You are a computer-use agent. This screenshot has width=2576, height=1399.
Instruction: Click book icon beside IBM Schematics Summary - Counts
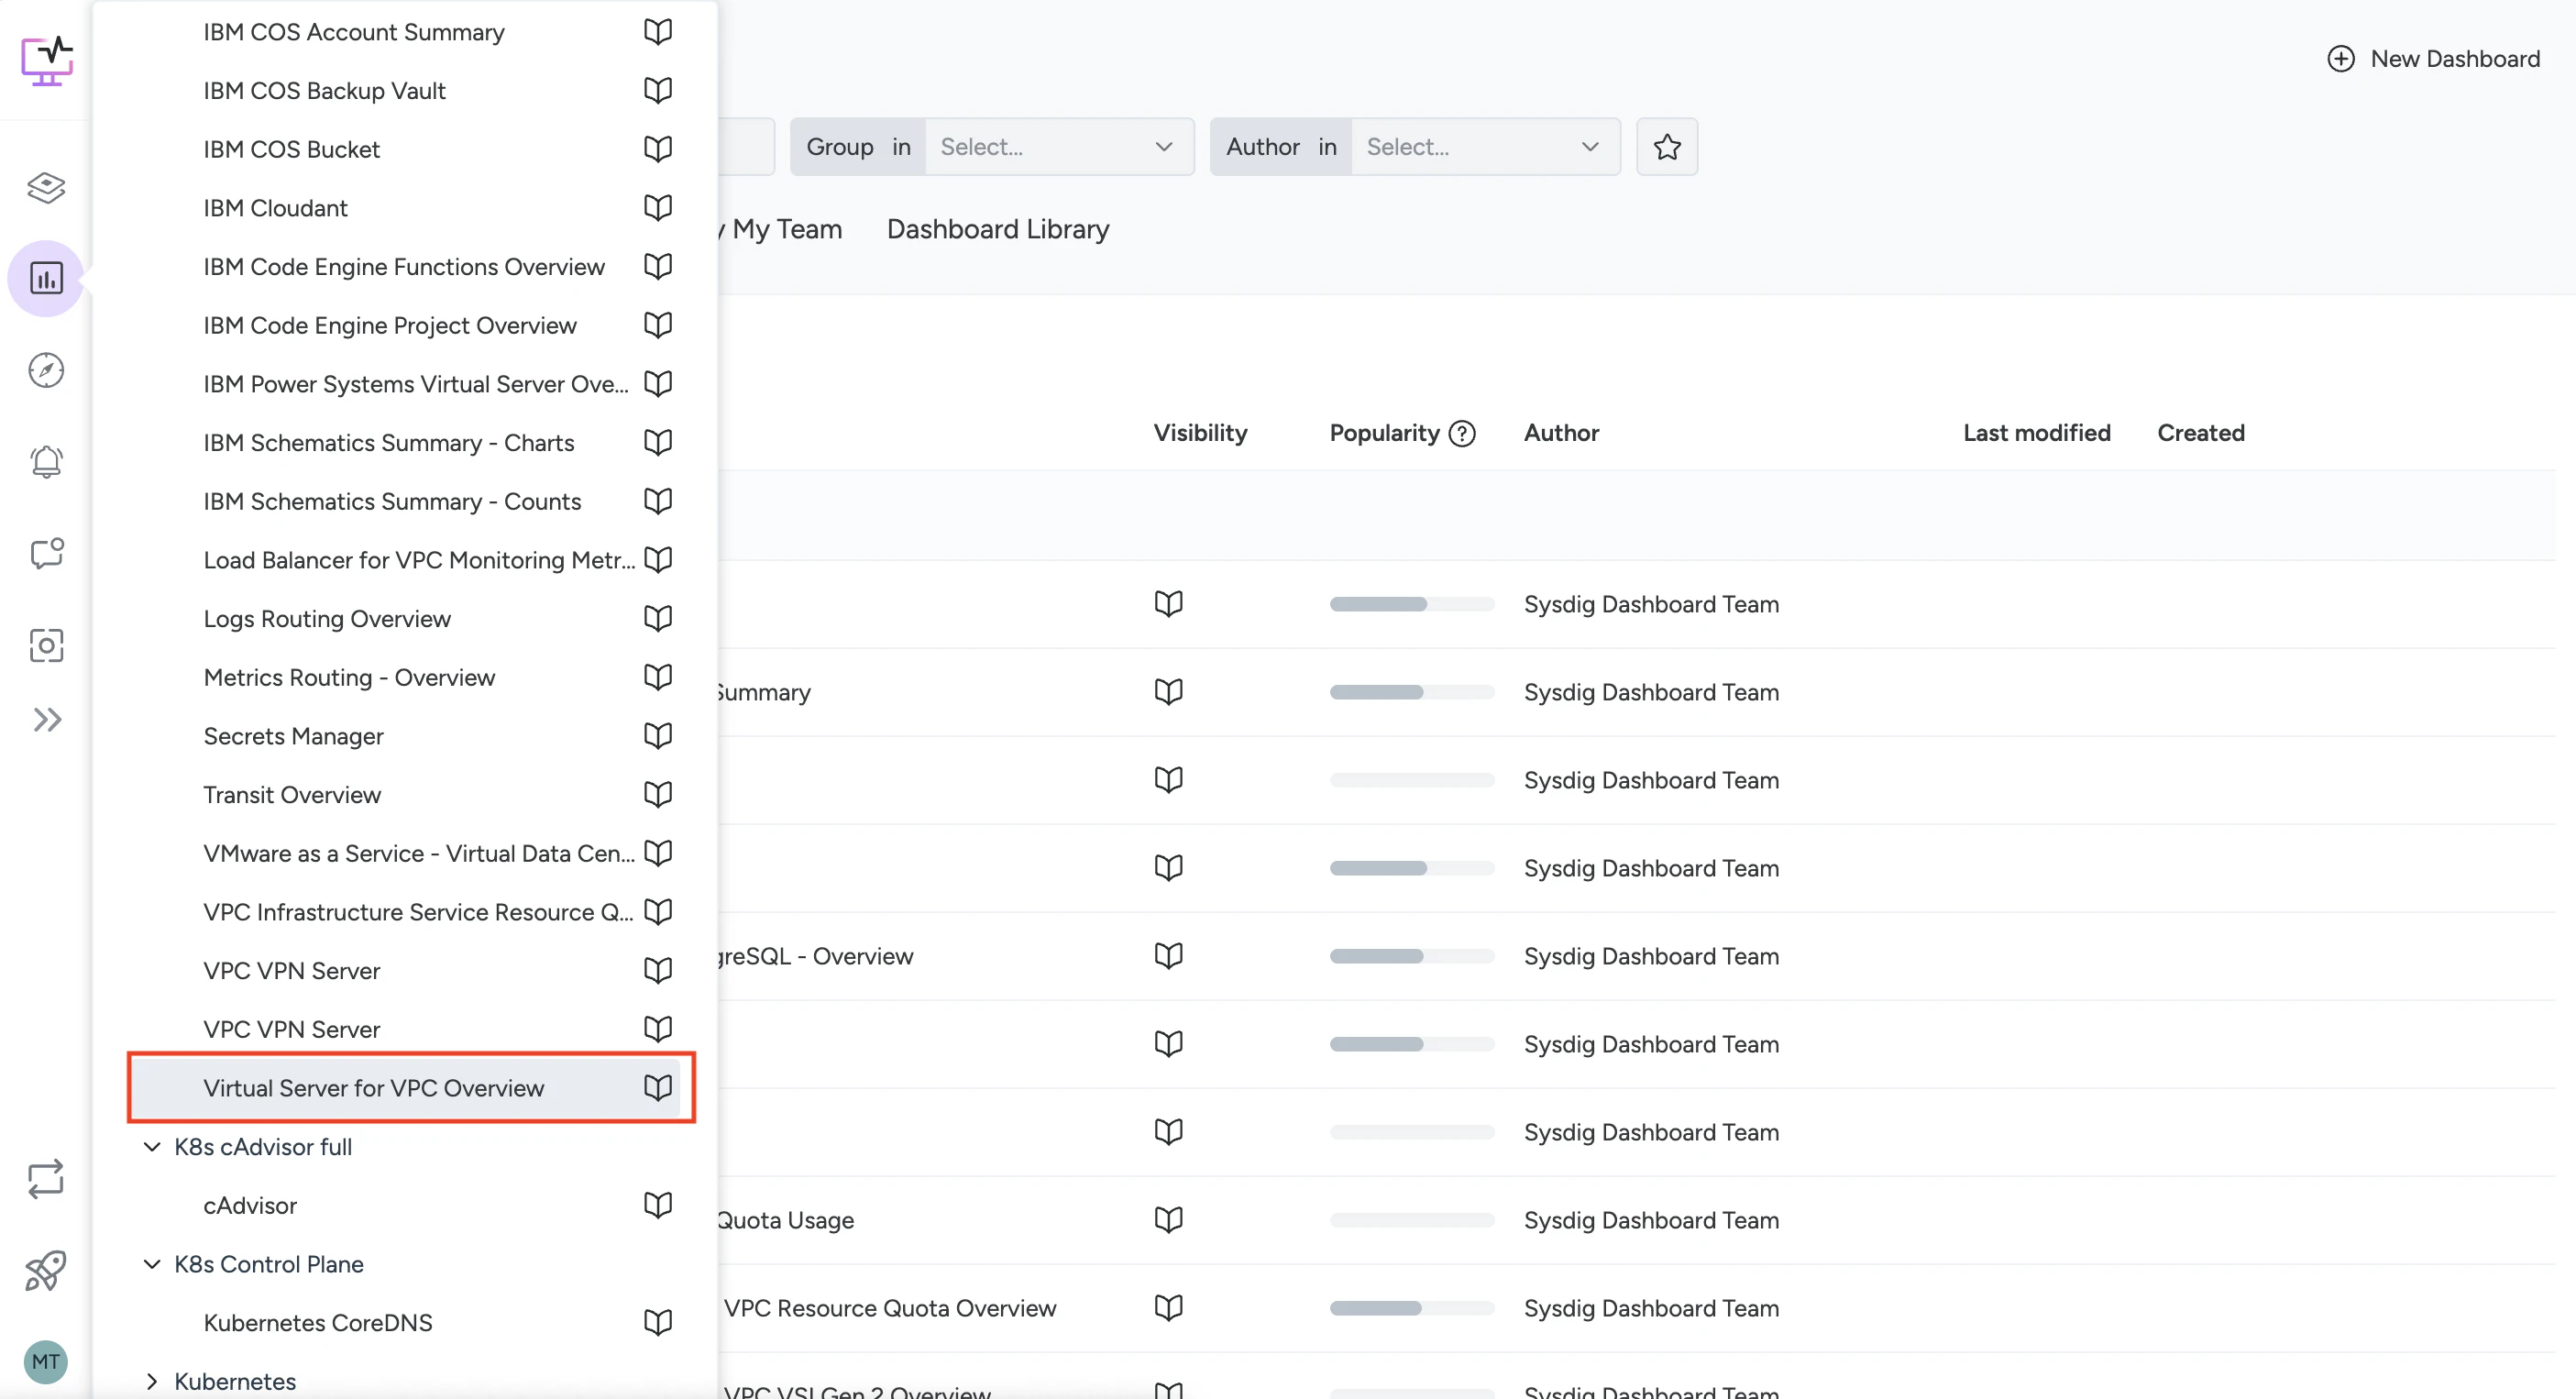pyautogui.click(x=658, y=500)
